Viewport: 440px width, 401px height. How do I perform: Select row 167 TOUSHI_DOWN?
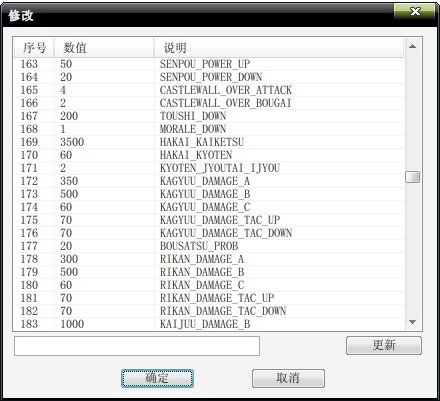click(209, 116)
